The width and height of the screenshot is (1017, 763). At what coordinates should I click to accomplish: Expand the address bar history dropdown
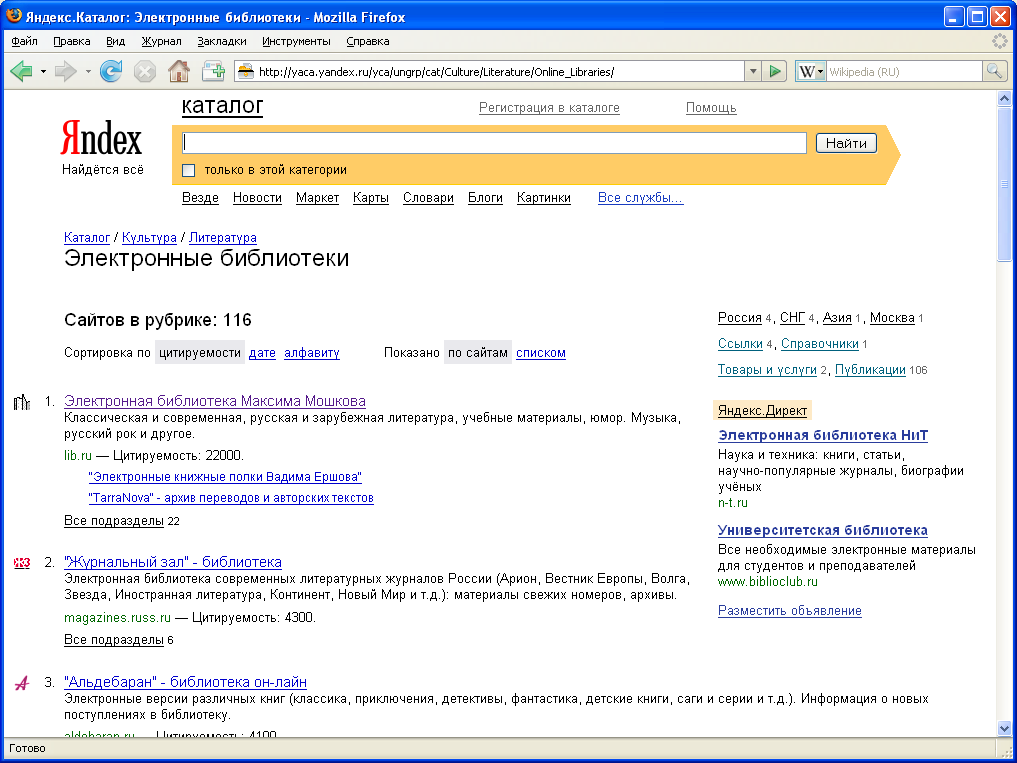pos(752,71)
